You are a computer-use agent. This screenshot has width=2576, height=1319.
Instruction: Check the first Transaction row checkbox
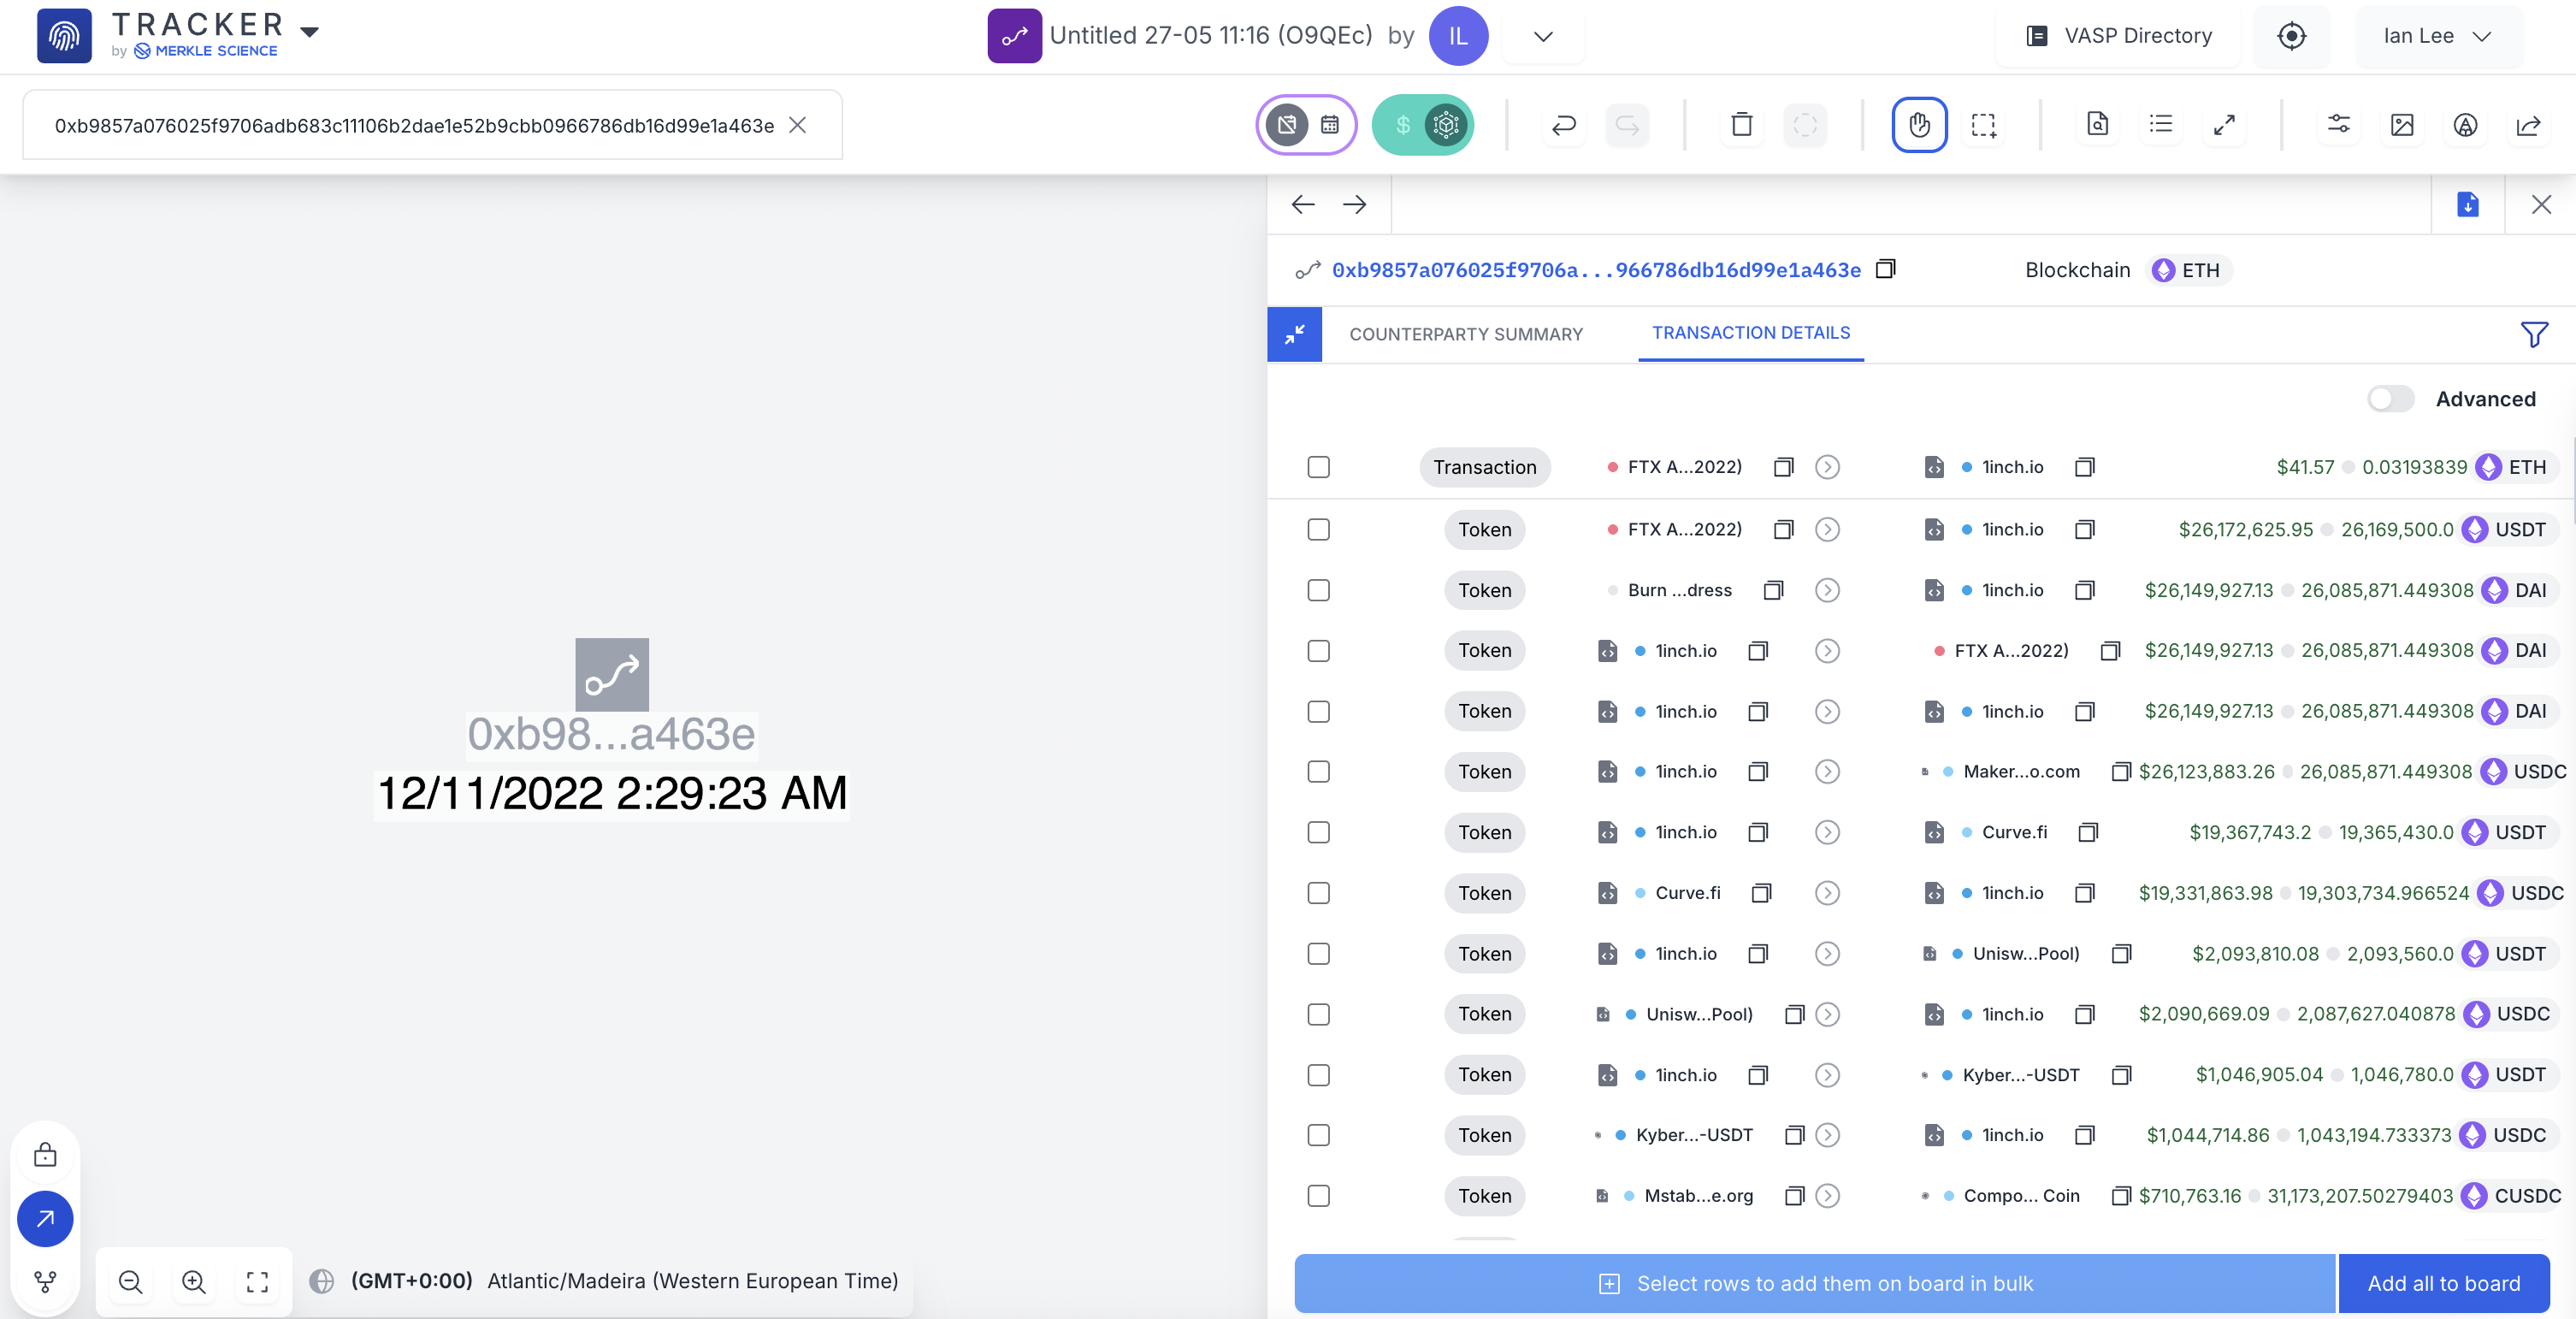coord(1318,467)
